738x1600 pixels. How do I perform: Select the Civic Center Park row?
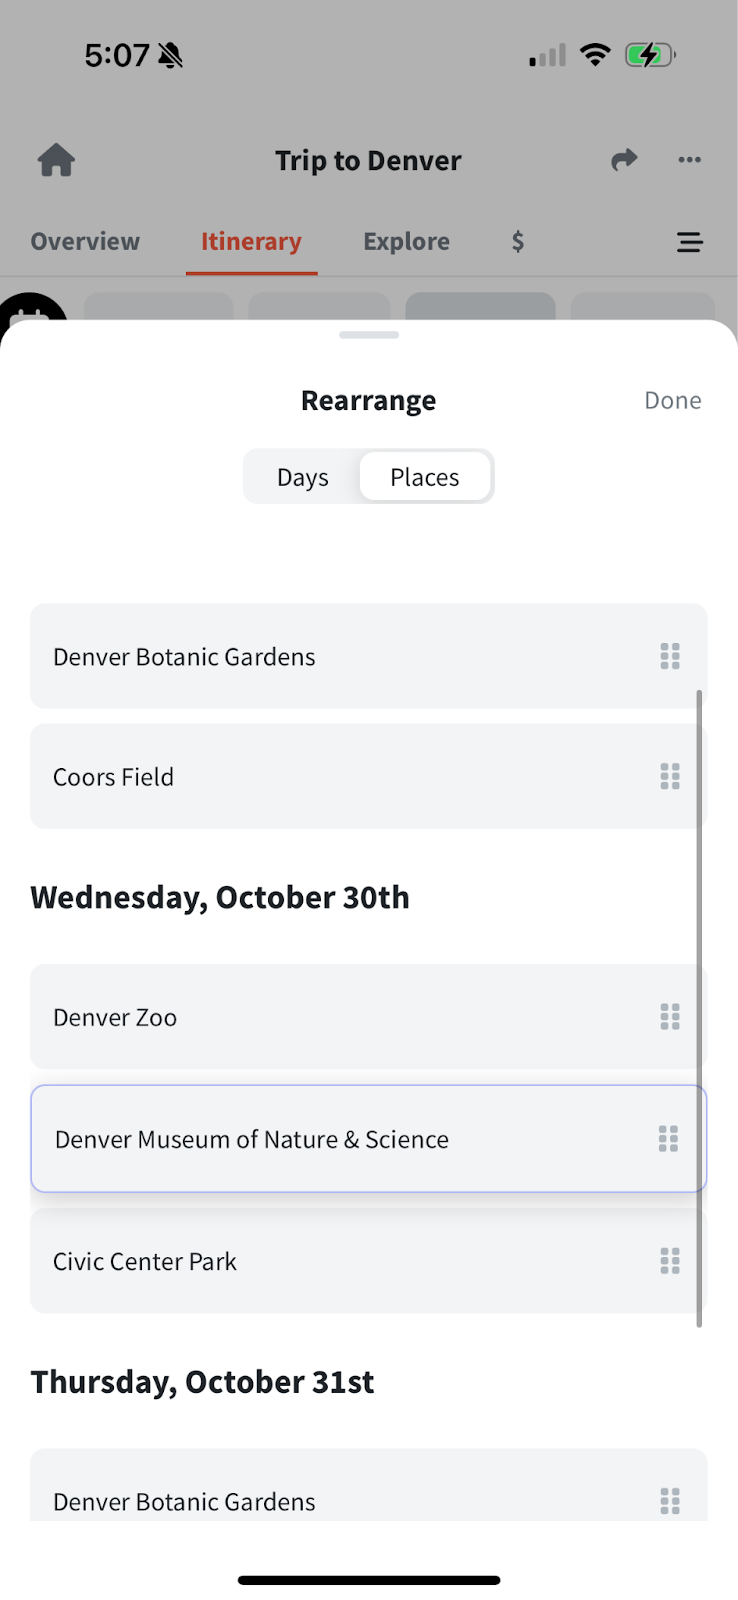300,1261
